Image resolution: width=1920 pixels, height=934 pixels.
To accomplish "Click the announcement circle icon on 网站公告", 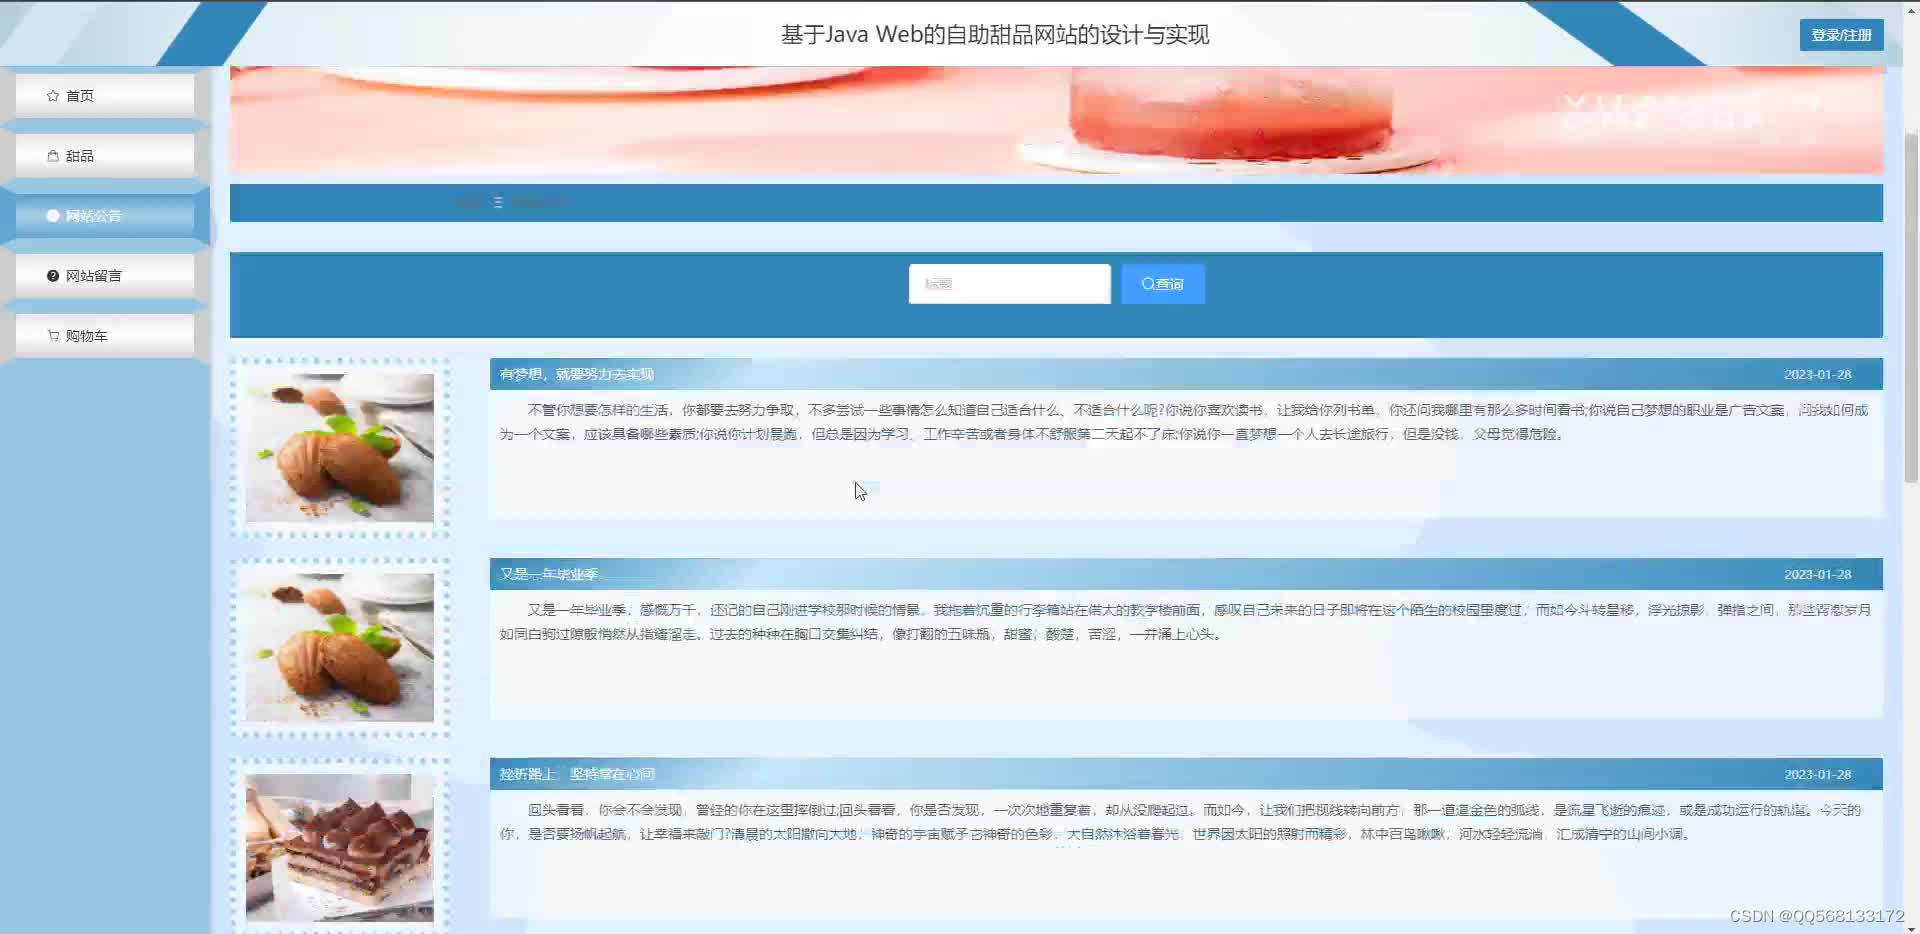I will (53, 215).
